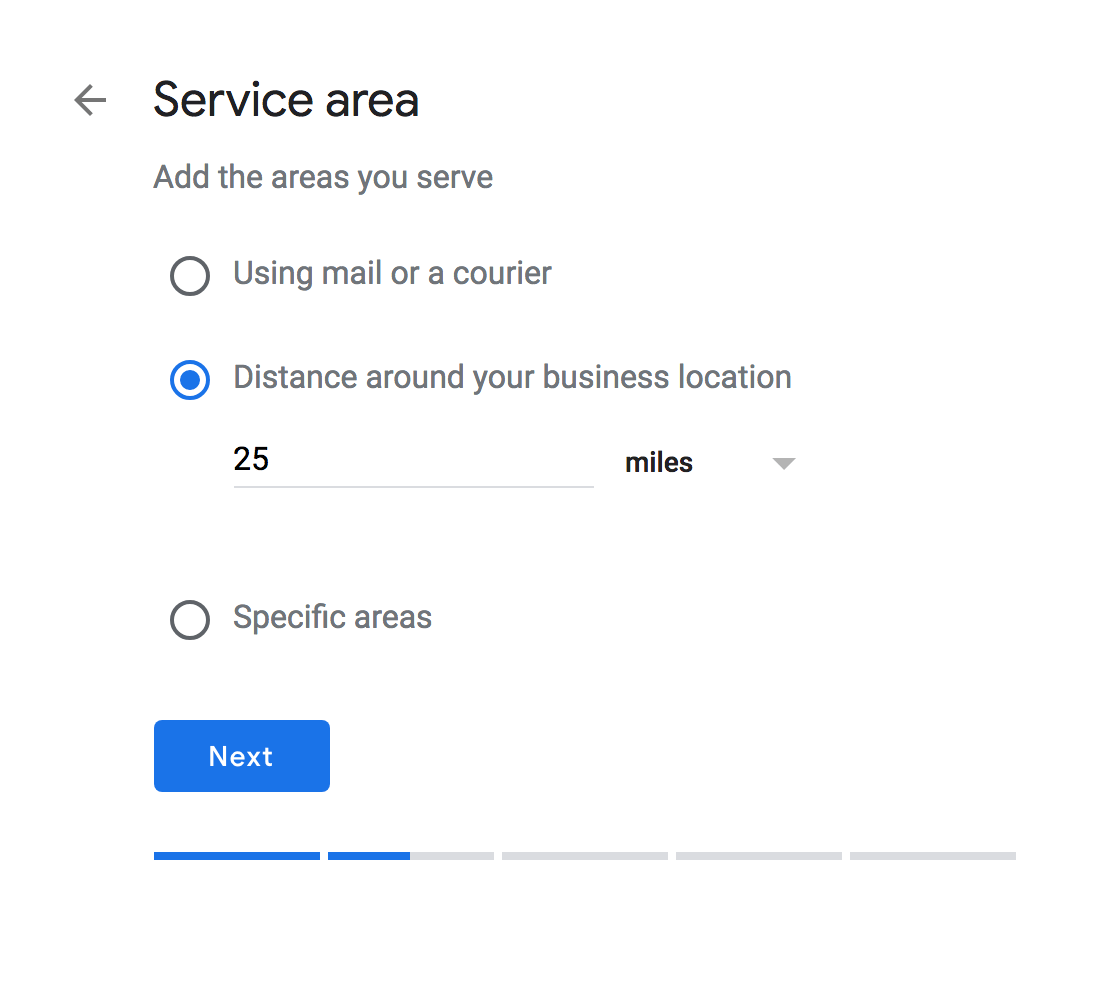This screenshot has width=1108, height=984.
Task: Click the blue portion of the second progress segment
Action: tap(369, 856)
